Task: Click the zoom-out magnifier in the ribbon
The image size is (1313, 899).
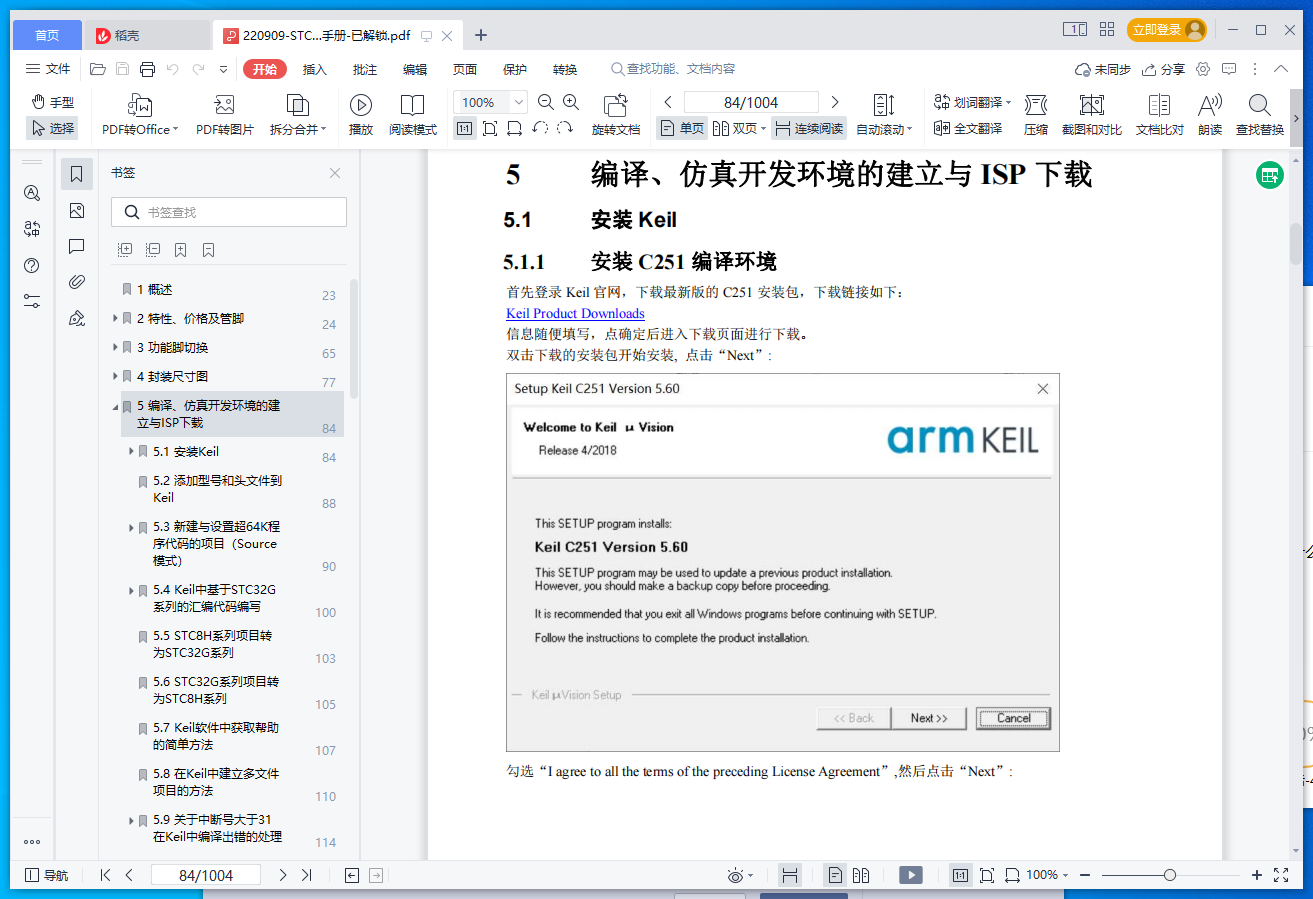Action: [546, 102]
